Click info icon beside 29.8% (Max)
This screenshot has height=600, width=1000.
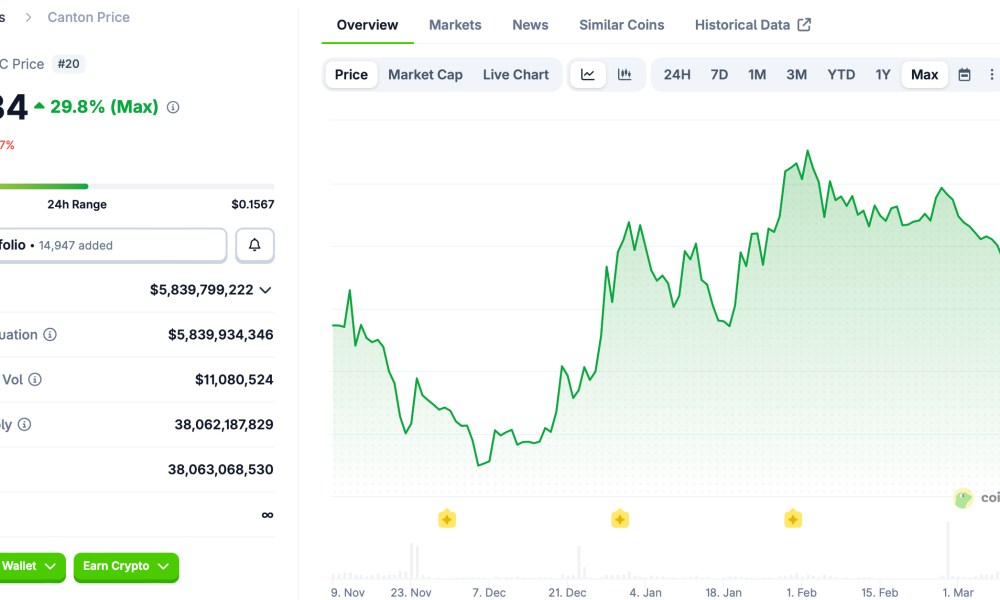[173, 107]
